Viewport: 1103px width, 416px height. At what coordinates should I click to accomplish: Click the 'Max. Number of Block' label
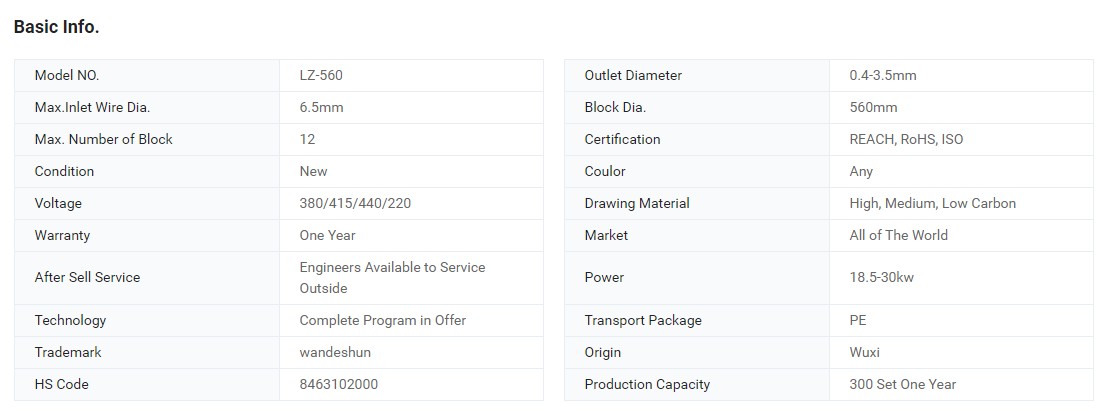[x=103, y=139]
